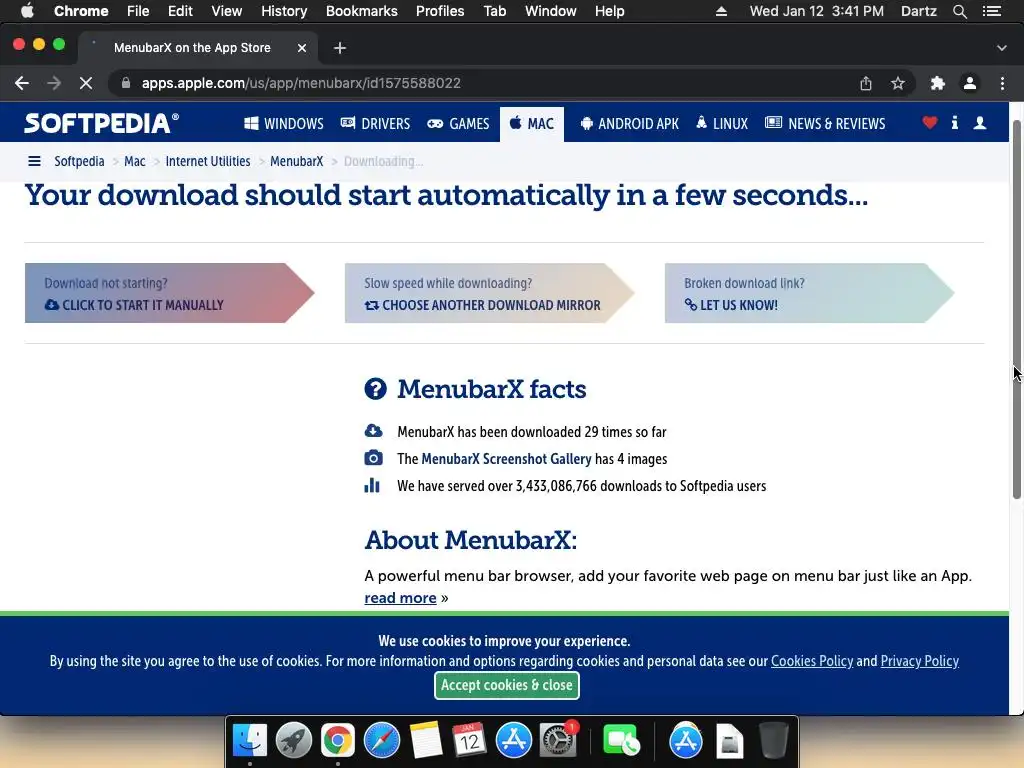Open Notes from the Dock
The height and width of the screenshot is (768, 1024).
tap(426, 741)
